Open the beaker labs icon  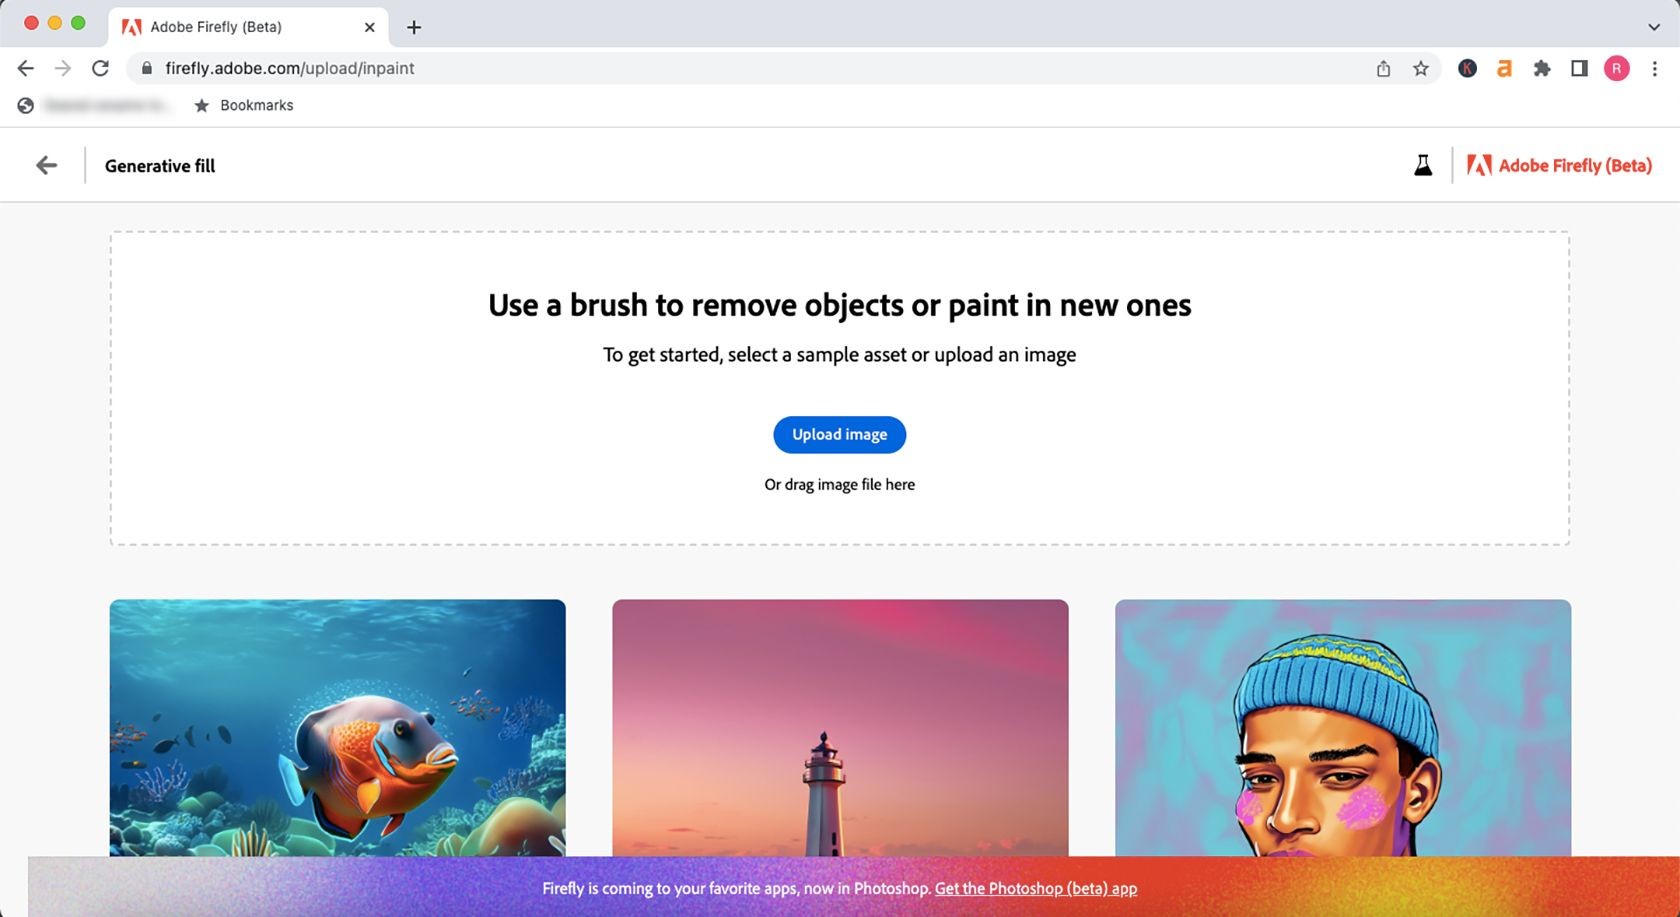click(x=1422, y=166)
